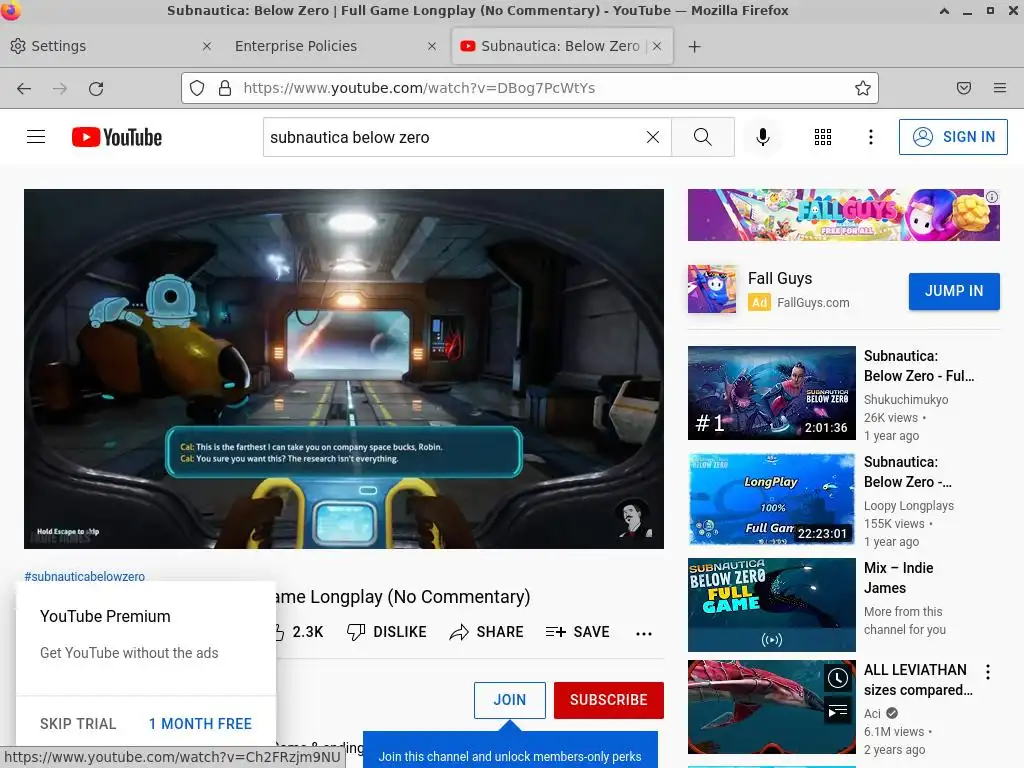View site security padlock info
This screenshot has width=1024, height=768.
[225, 88]
